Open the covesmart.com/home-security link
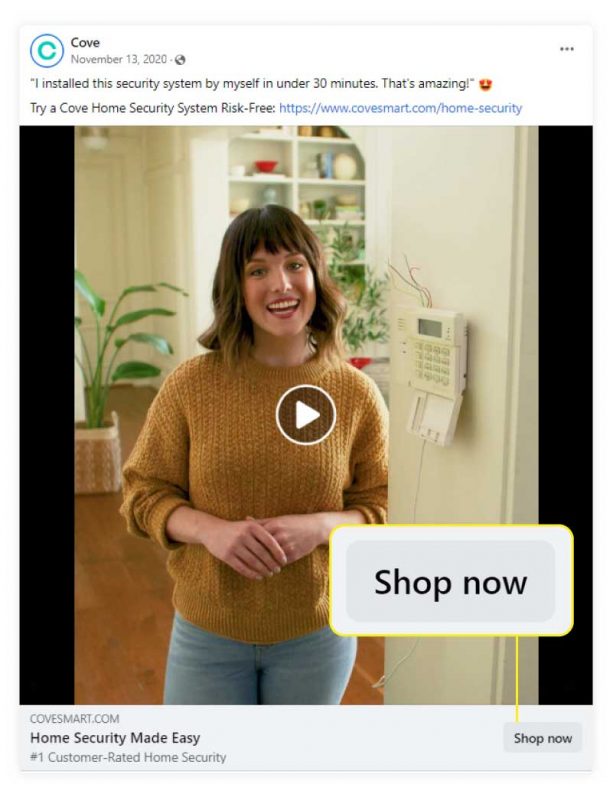Screen dimensions: 613x800 401,108
